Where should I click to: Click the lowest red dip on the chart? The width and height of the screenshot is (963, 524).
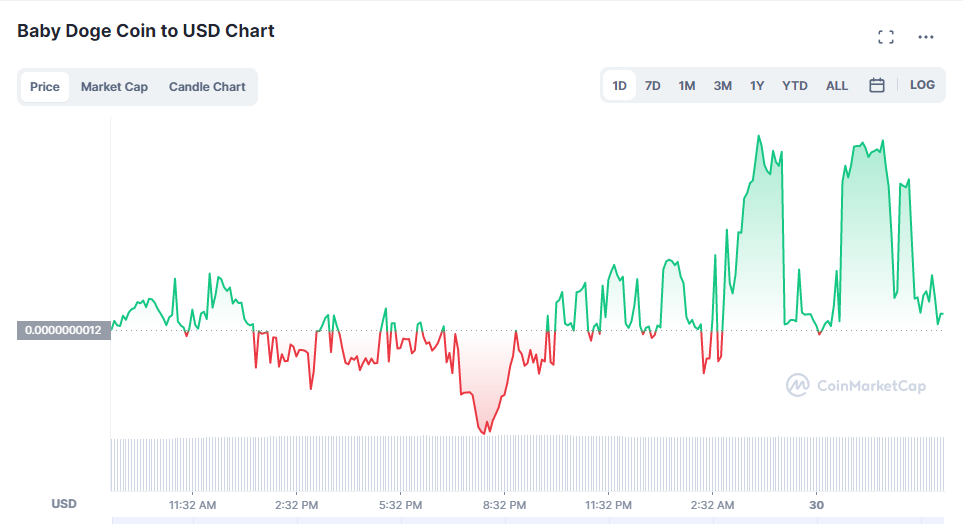[485, 432]
